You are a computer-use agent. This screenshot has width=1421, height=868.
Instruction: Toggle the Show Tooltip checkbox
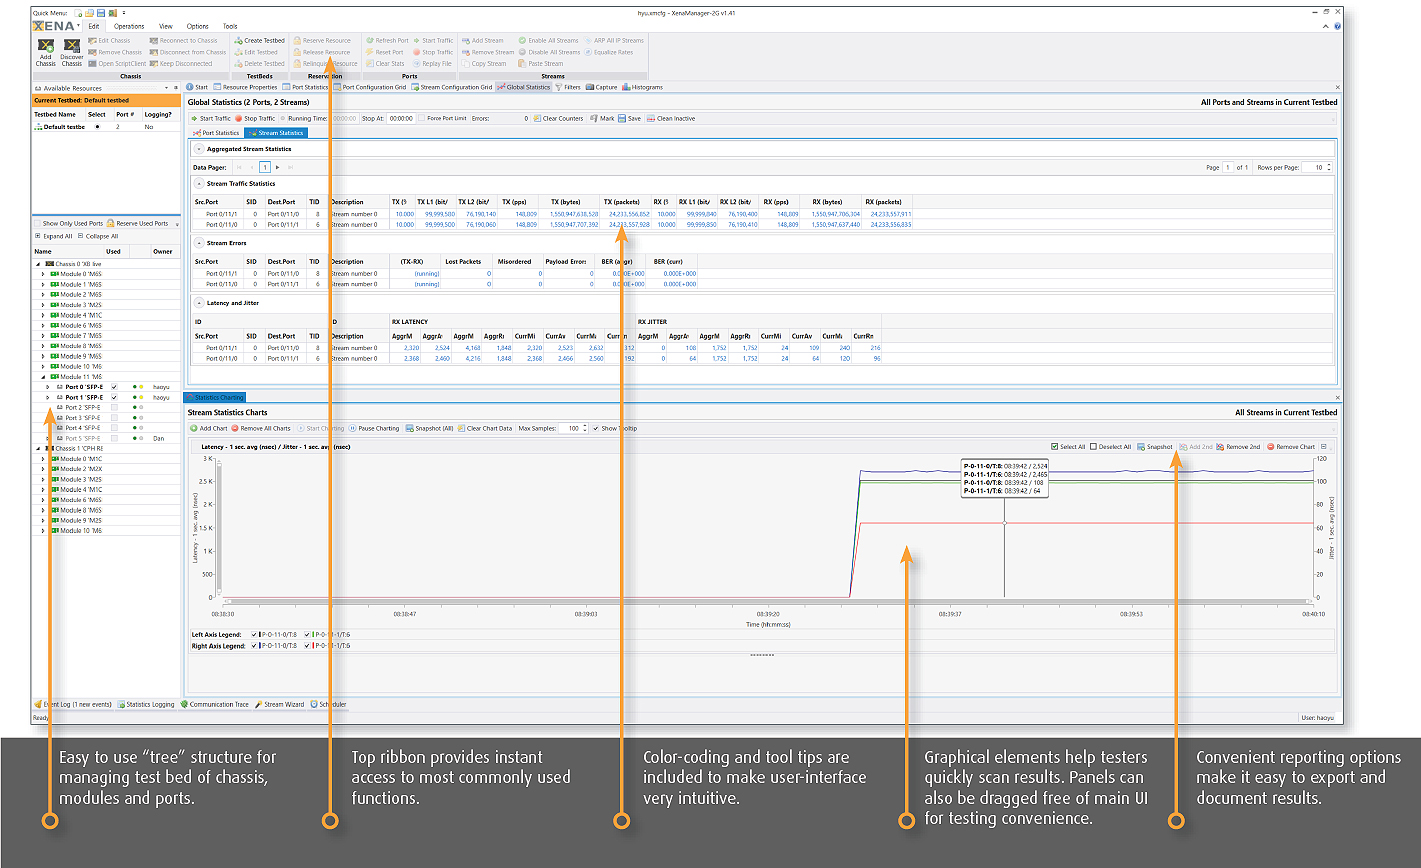pos(596,428)
